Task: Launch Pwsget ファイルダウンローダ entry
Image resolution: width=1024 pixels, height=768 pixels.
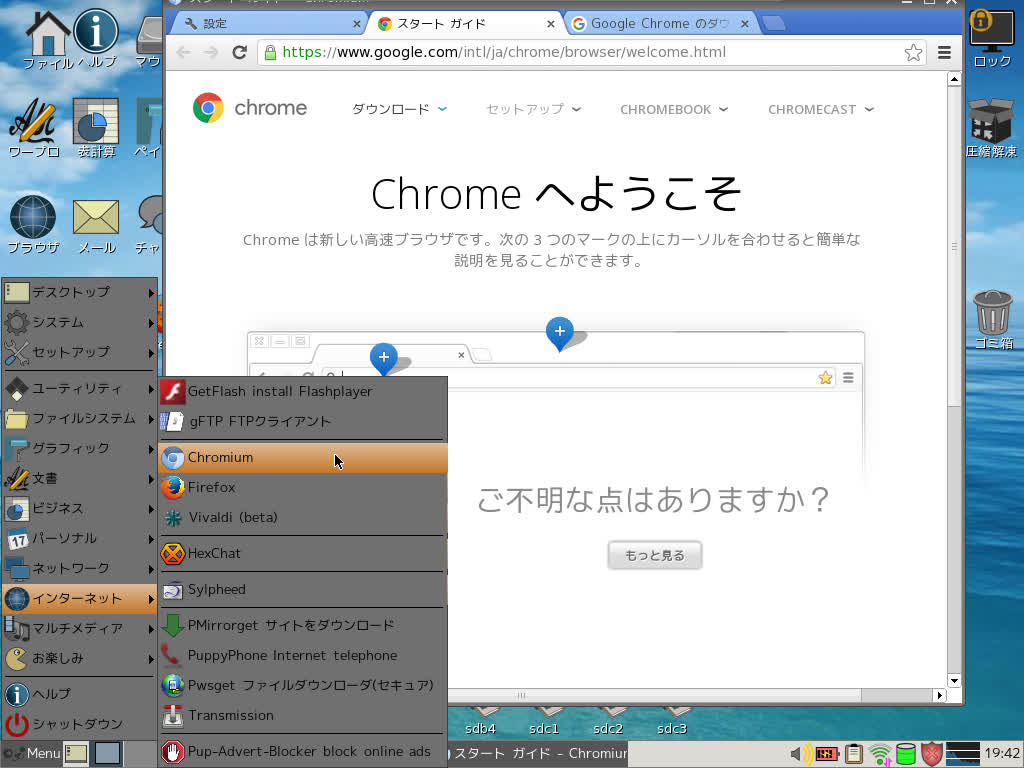Action: (x=302, y=686)
